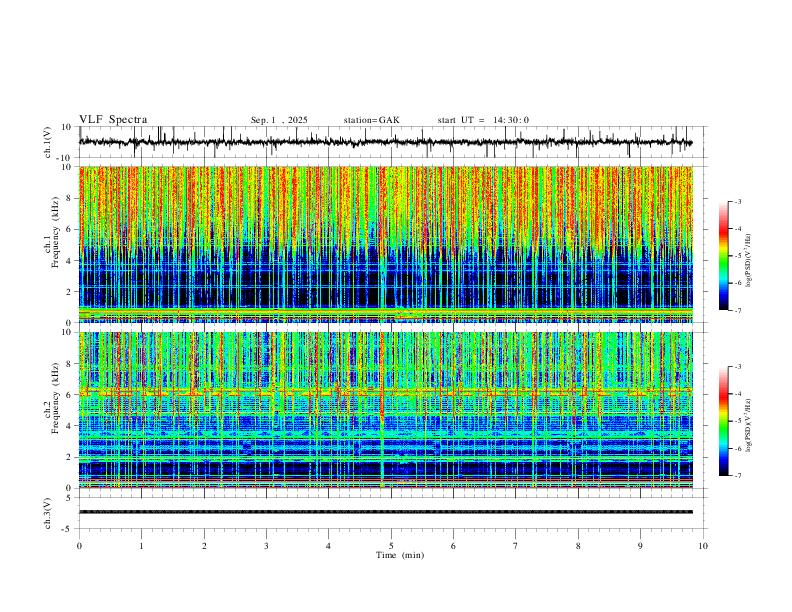Click the "9" tick on the Time axis
Screen dimensions: 792x612
tap(640, 546)
